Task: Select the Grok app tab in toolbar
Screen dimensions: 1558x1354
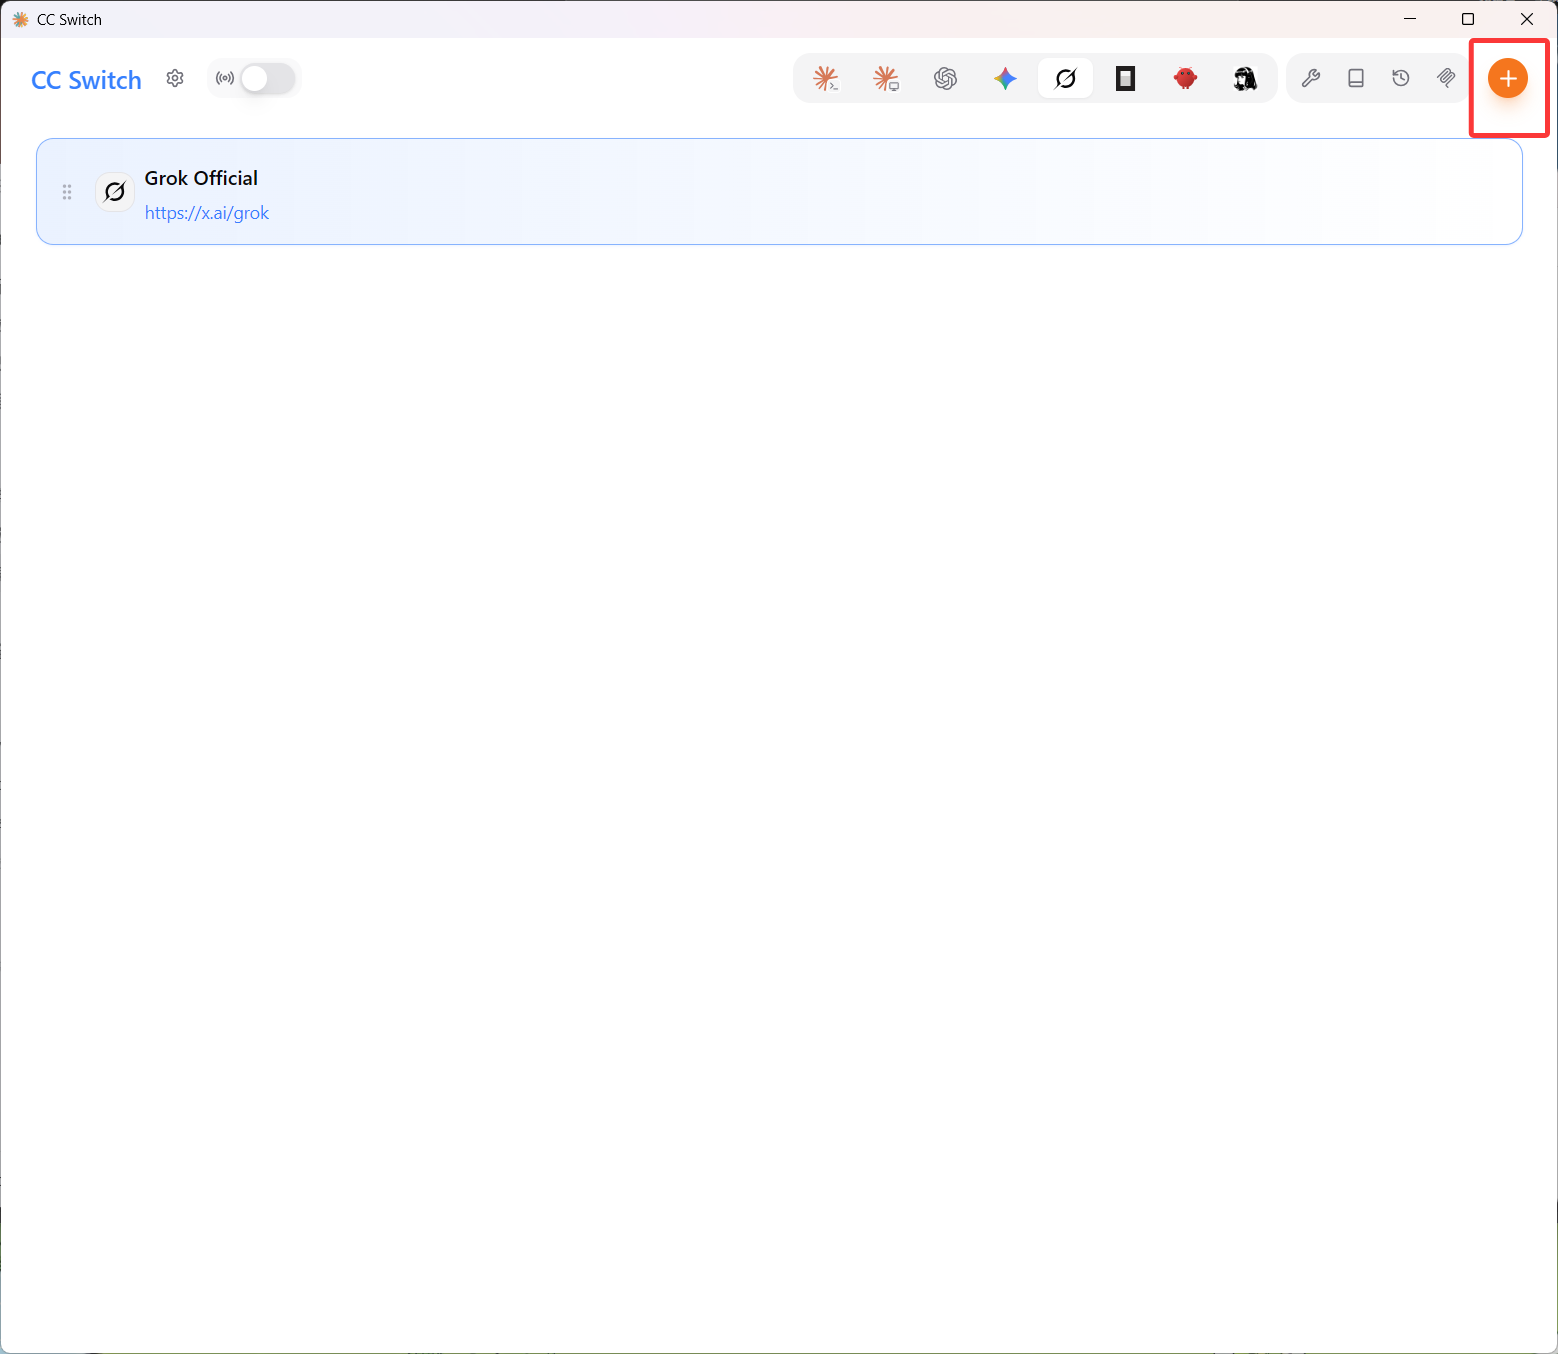Action: (1066, 78)
